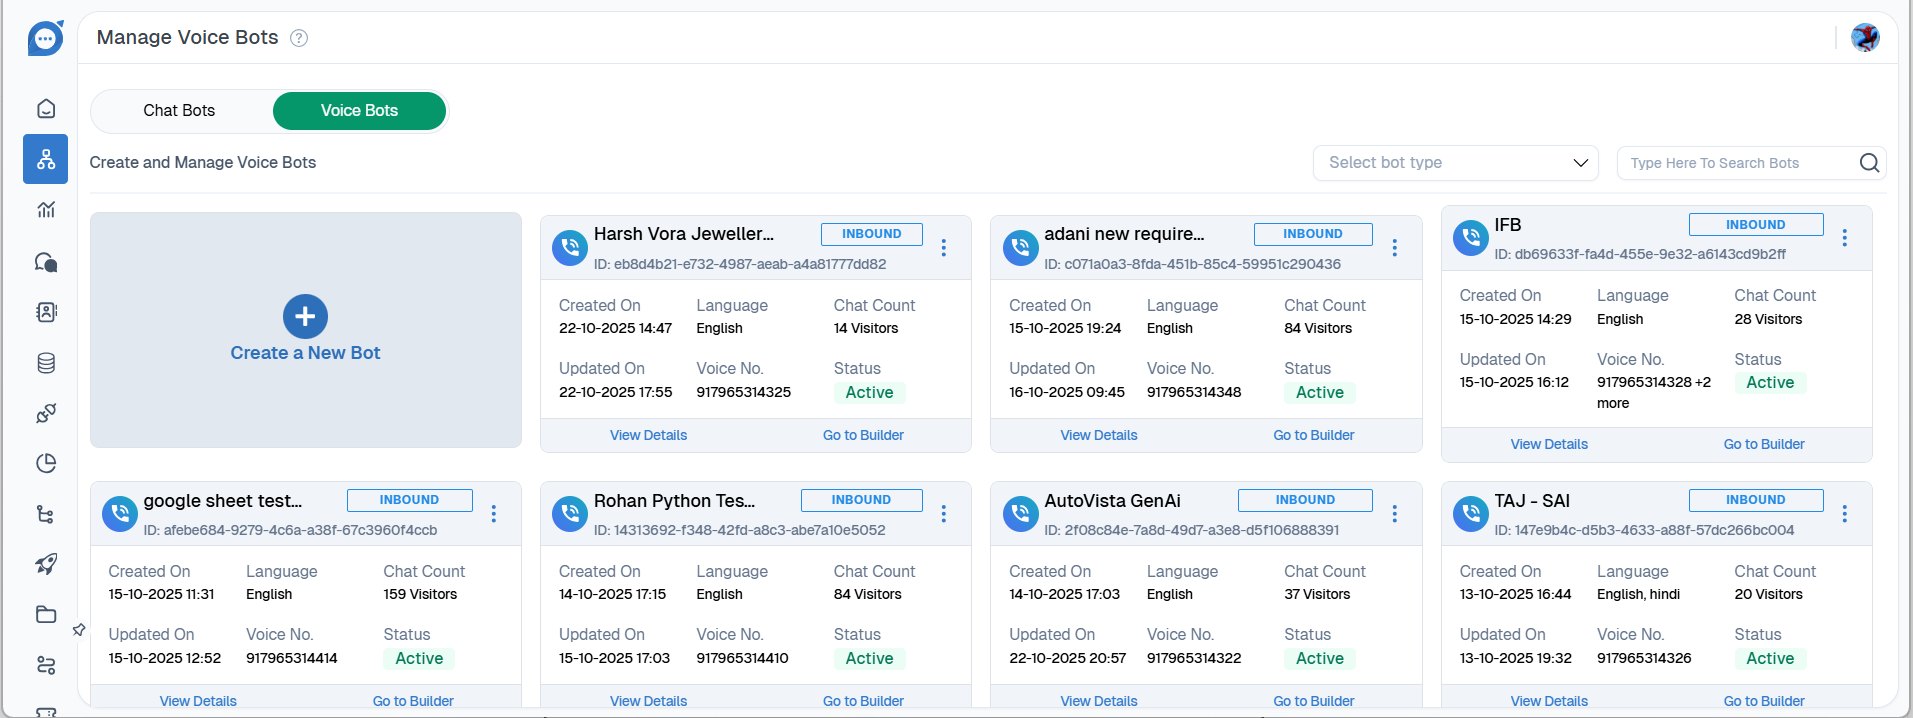This screenshot has width=1913, height=718.
Task: Open the rocket icon in sidebar
Action: [46, 564]
